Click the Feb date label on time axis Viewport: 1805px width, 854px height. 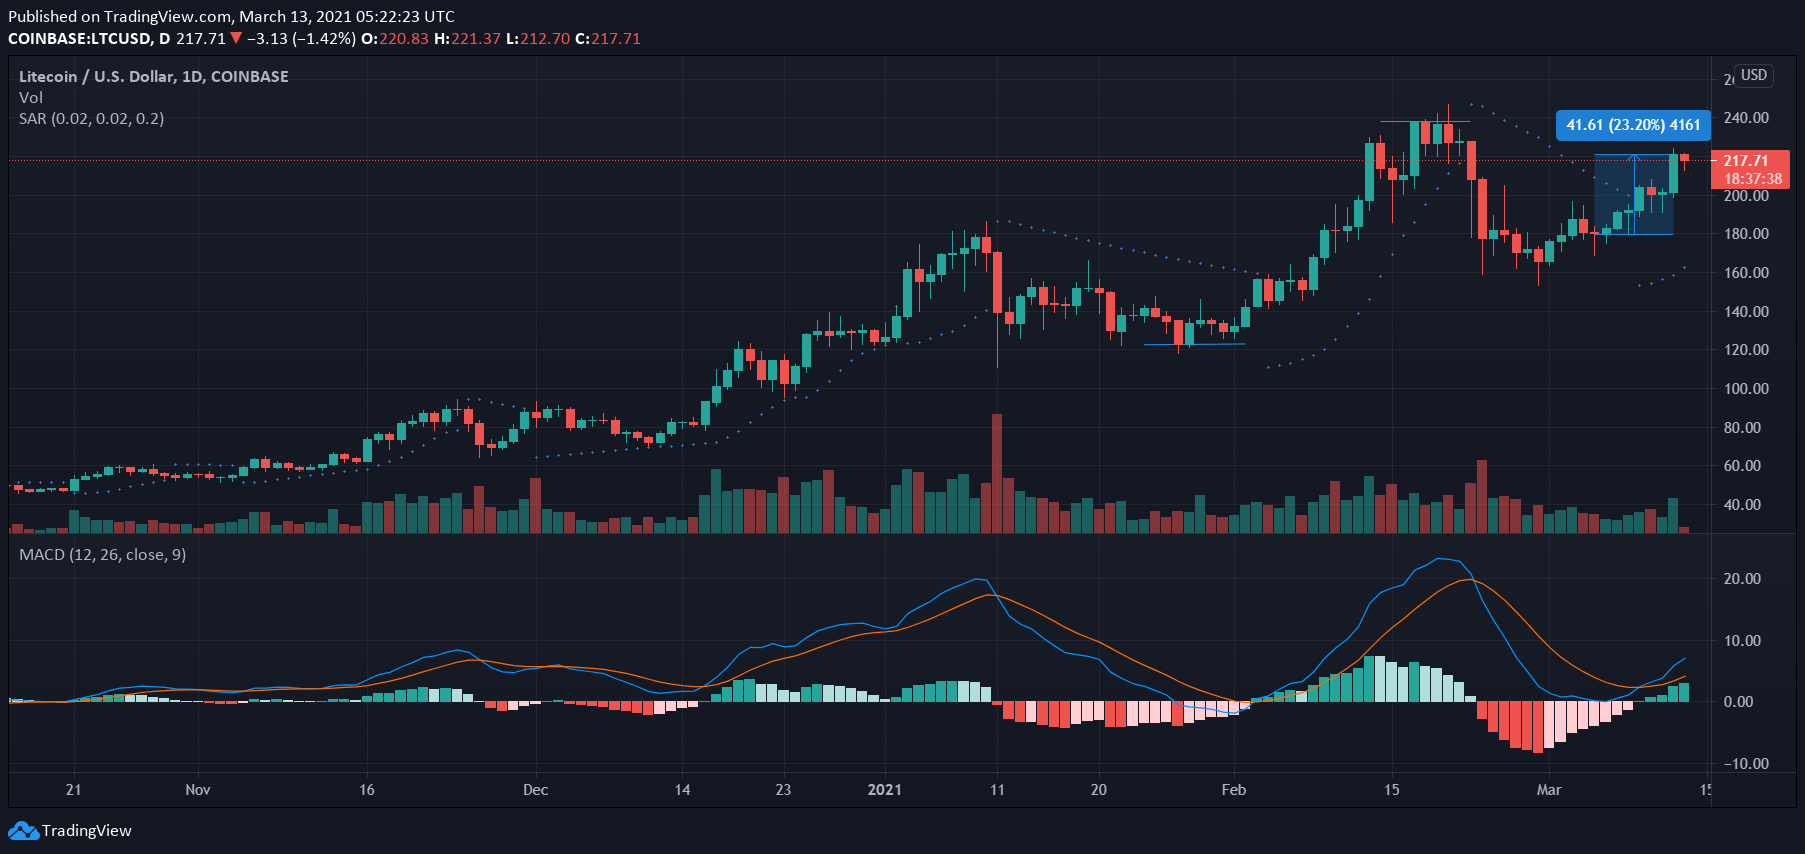[x=1234, y=790]
